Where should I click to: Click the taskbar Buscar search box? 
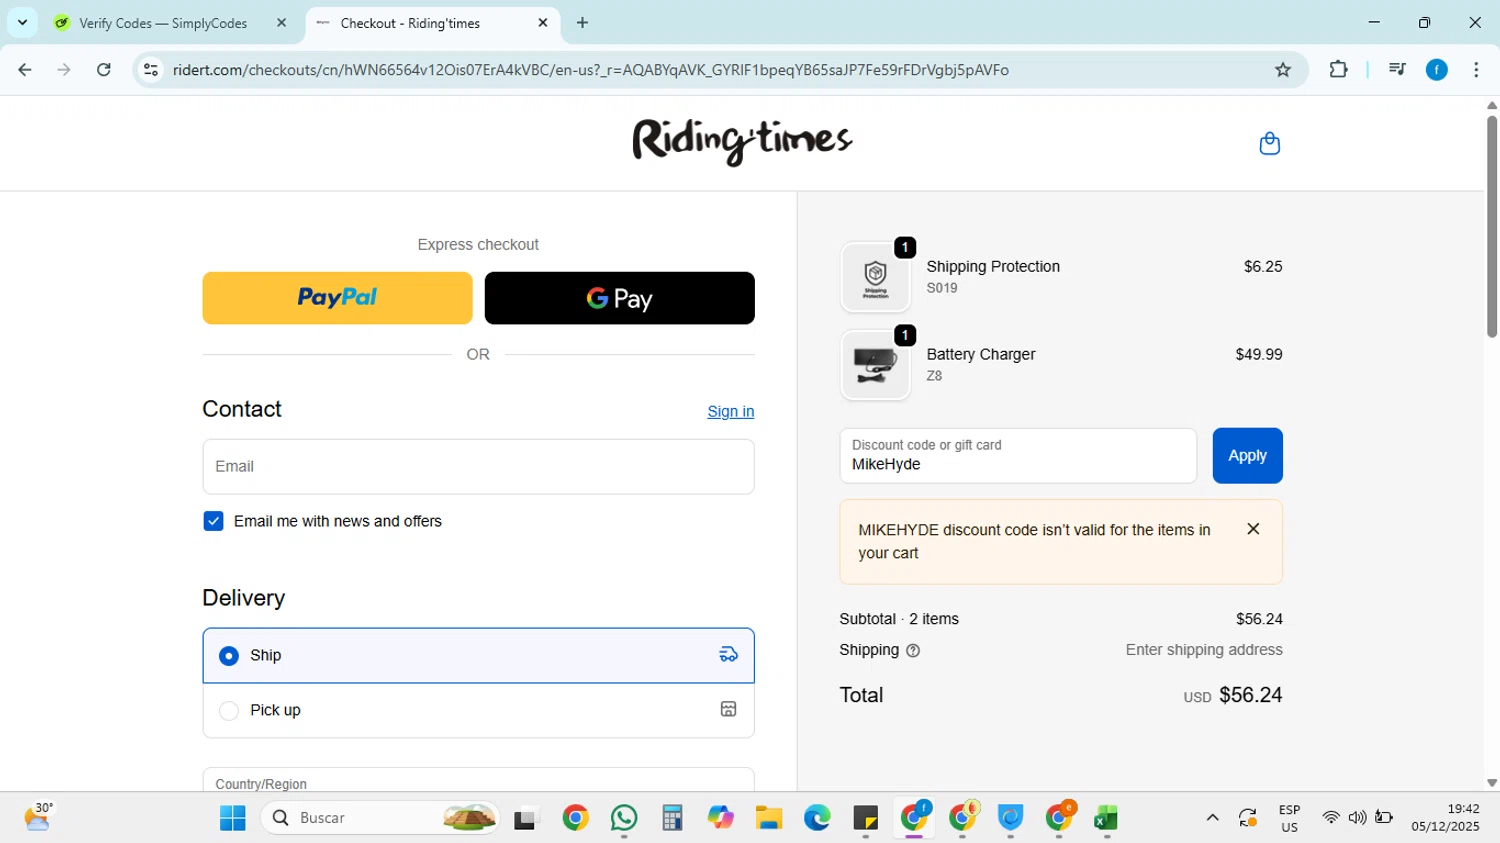point(380,818)
